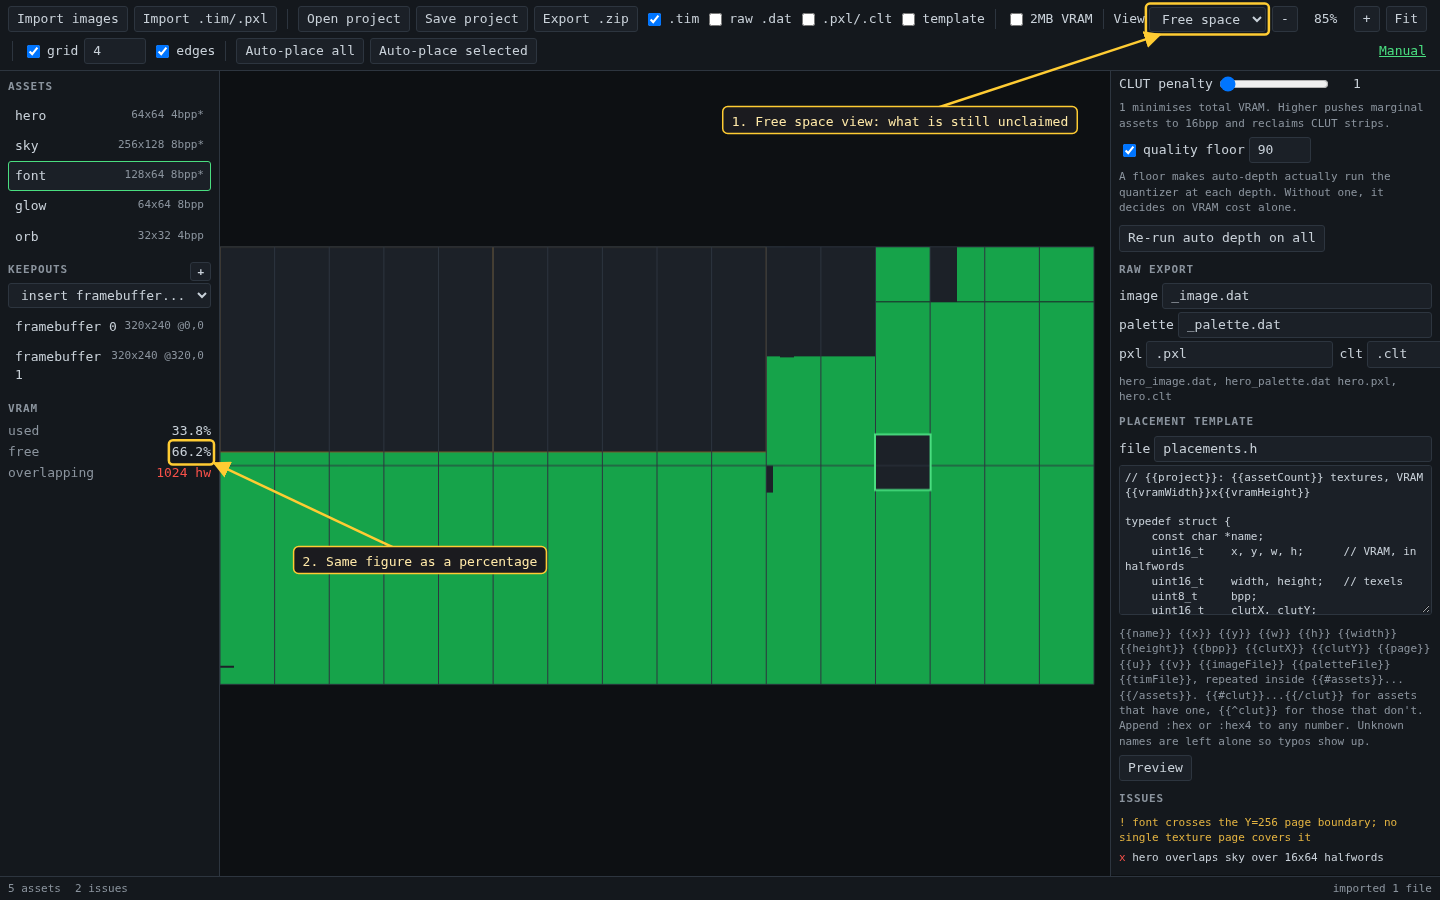Image resolution: width=1440 pixels, height=900 pixels.
Task: Click Import images button
Action: point(68,19)
